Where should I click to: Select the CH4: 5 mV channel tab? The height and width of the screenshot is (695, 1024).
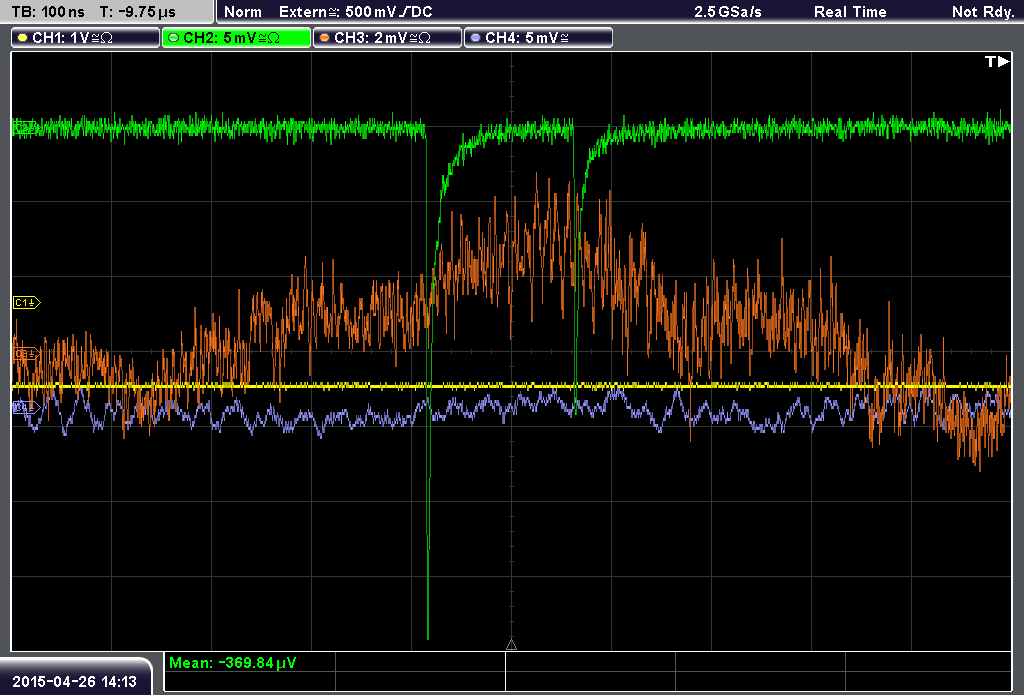538,38
